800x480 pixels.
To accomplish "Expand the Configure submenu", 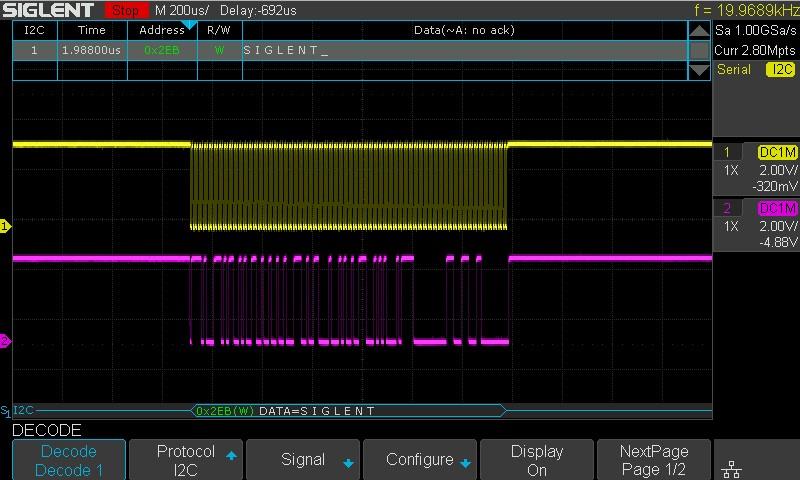I will [420, 460].
